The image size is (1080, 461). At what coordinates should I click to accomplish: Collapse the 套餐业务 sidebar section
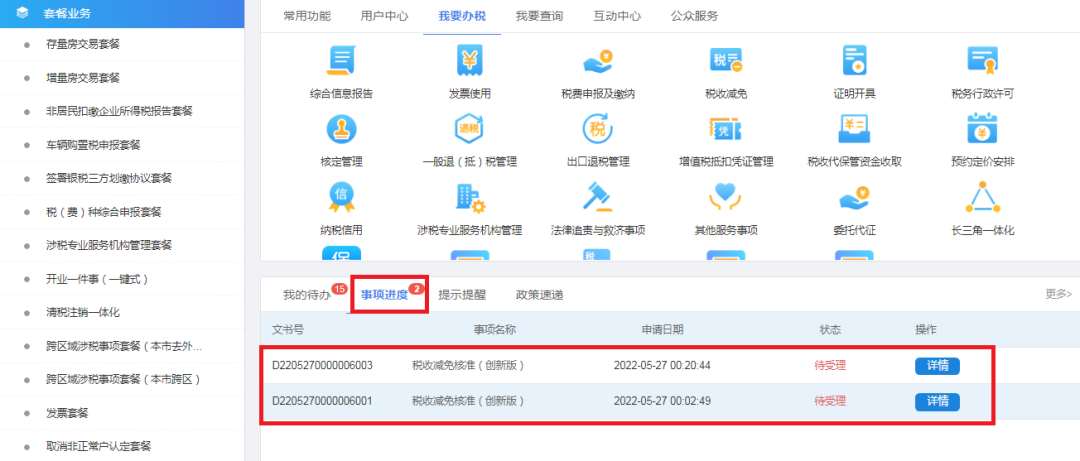(122, 14)
